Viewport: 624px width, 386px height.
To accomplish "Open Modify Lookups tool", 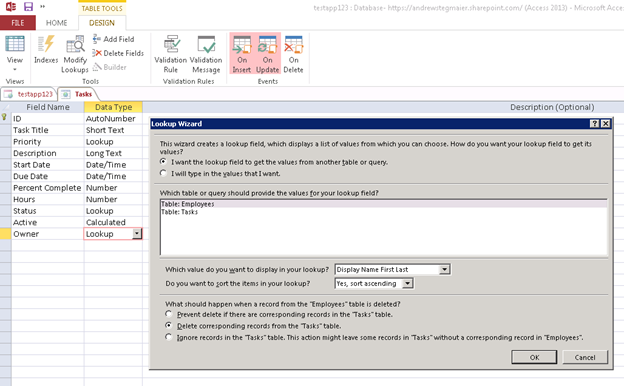I will tap(75, 54).
